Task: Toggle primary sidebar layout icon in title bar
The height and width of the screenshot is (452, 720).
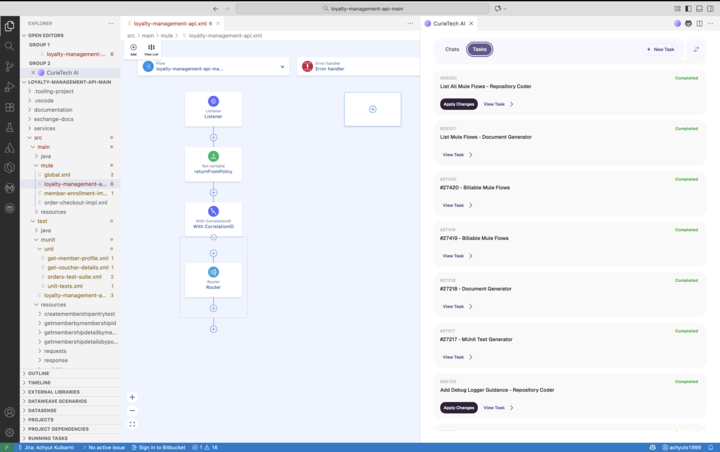Action: [x=688, y=9]
